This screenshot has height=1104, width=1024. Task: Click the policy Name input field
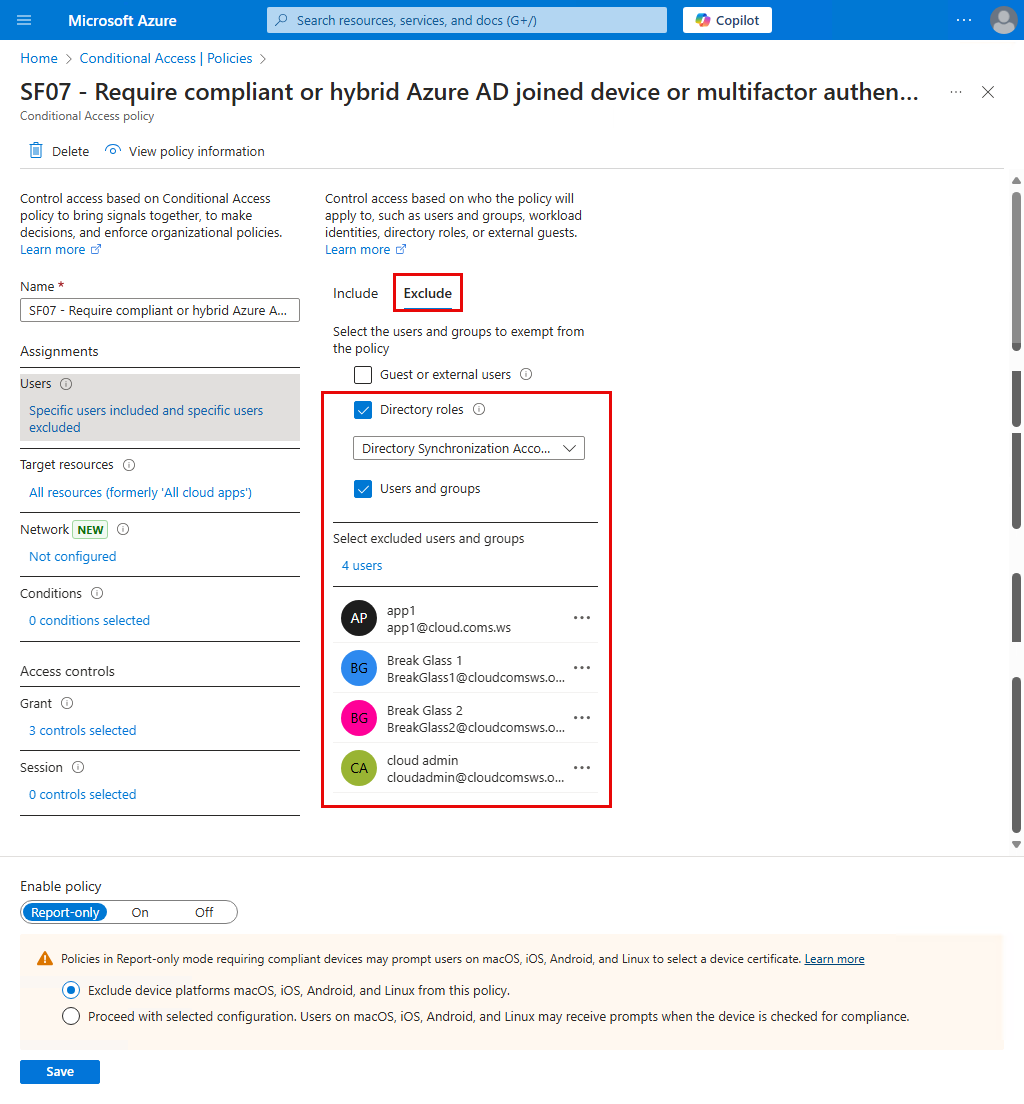160,310
